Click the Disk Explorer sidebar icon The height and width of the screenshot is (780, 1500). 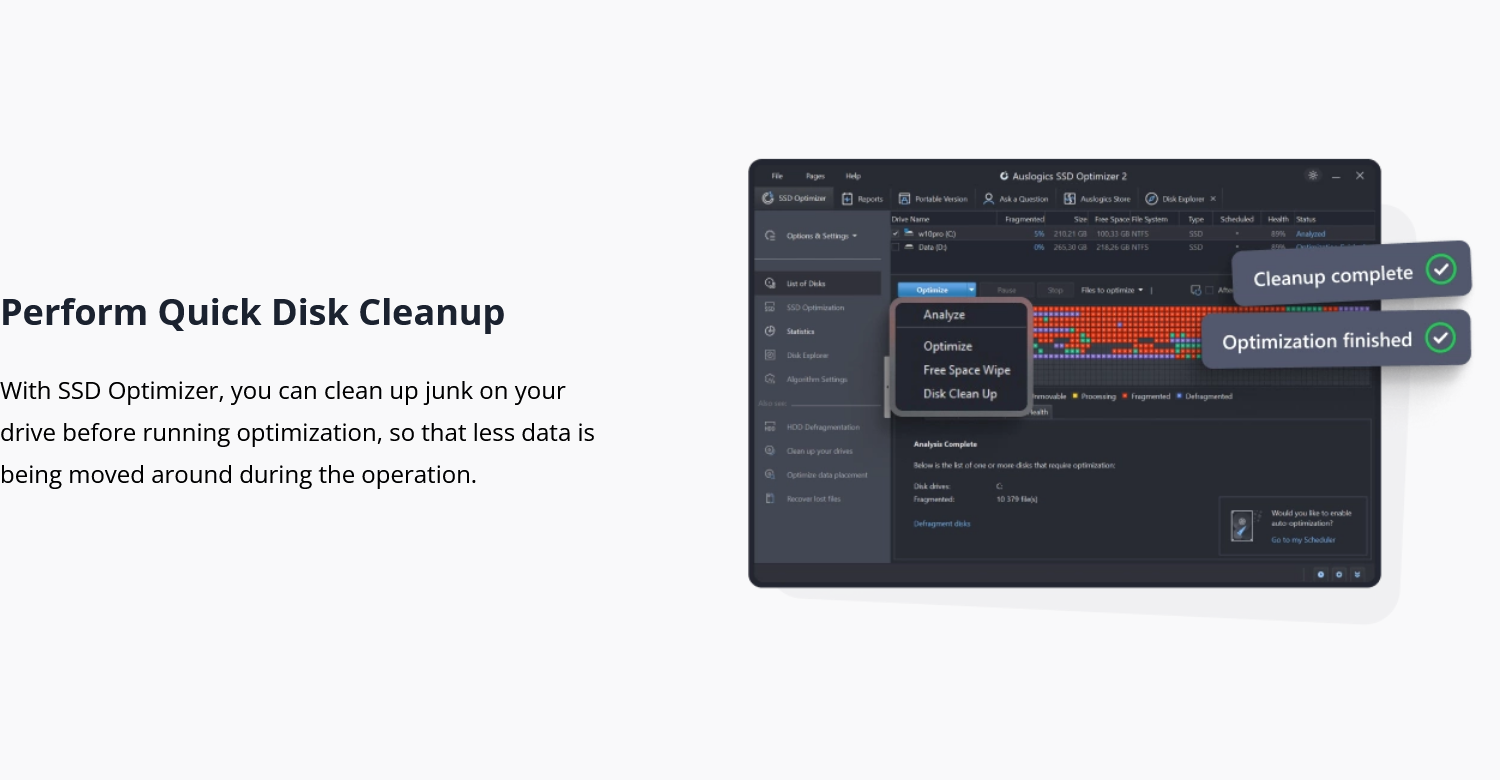coord(770,355)
